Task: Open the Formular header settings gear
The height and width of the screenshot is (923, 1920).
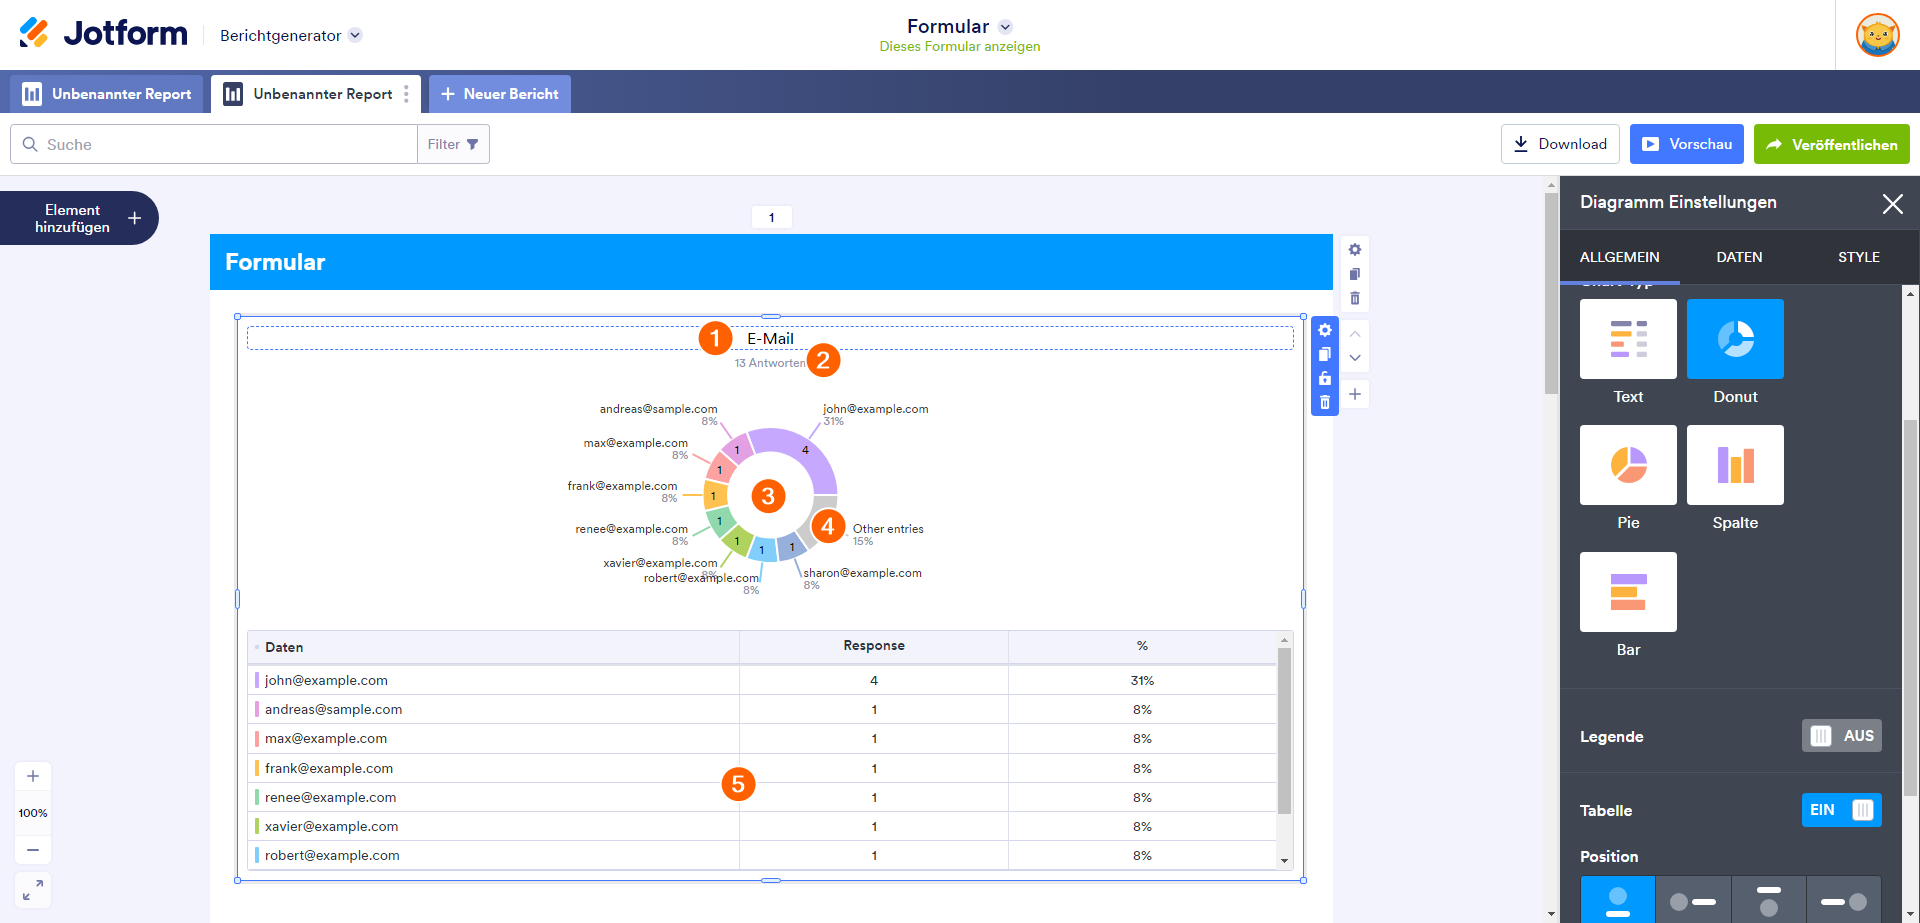Action: [1354, 250]
